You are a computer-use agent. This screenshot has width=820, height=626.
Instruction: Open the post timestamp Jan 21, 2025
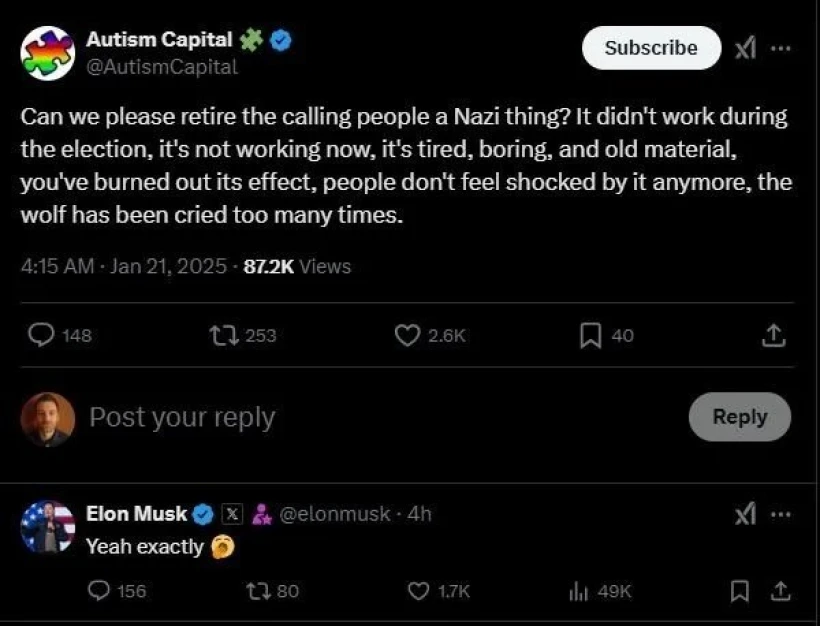point(166,266)
